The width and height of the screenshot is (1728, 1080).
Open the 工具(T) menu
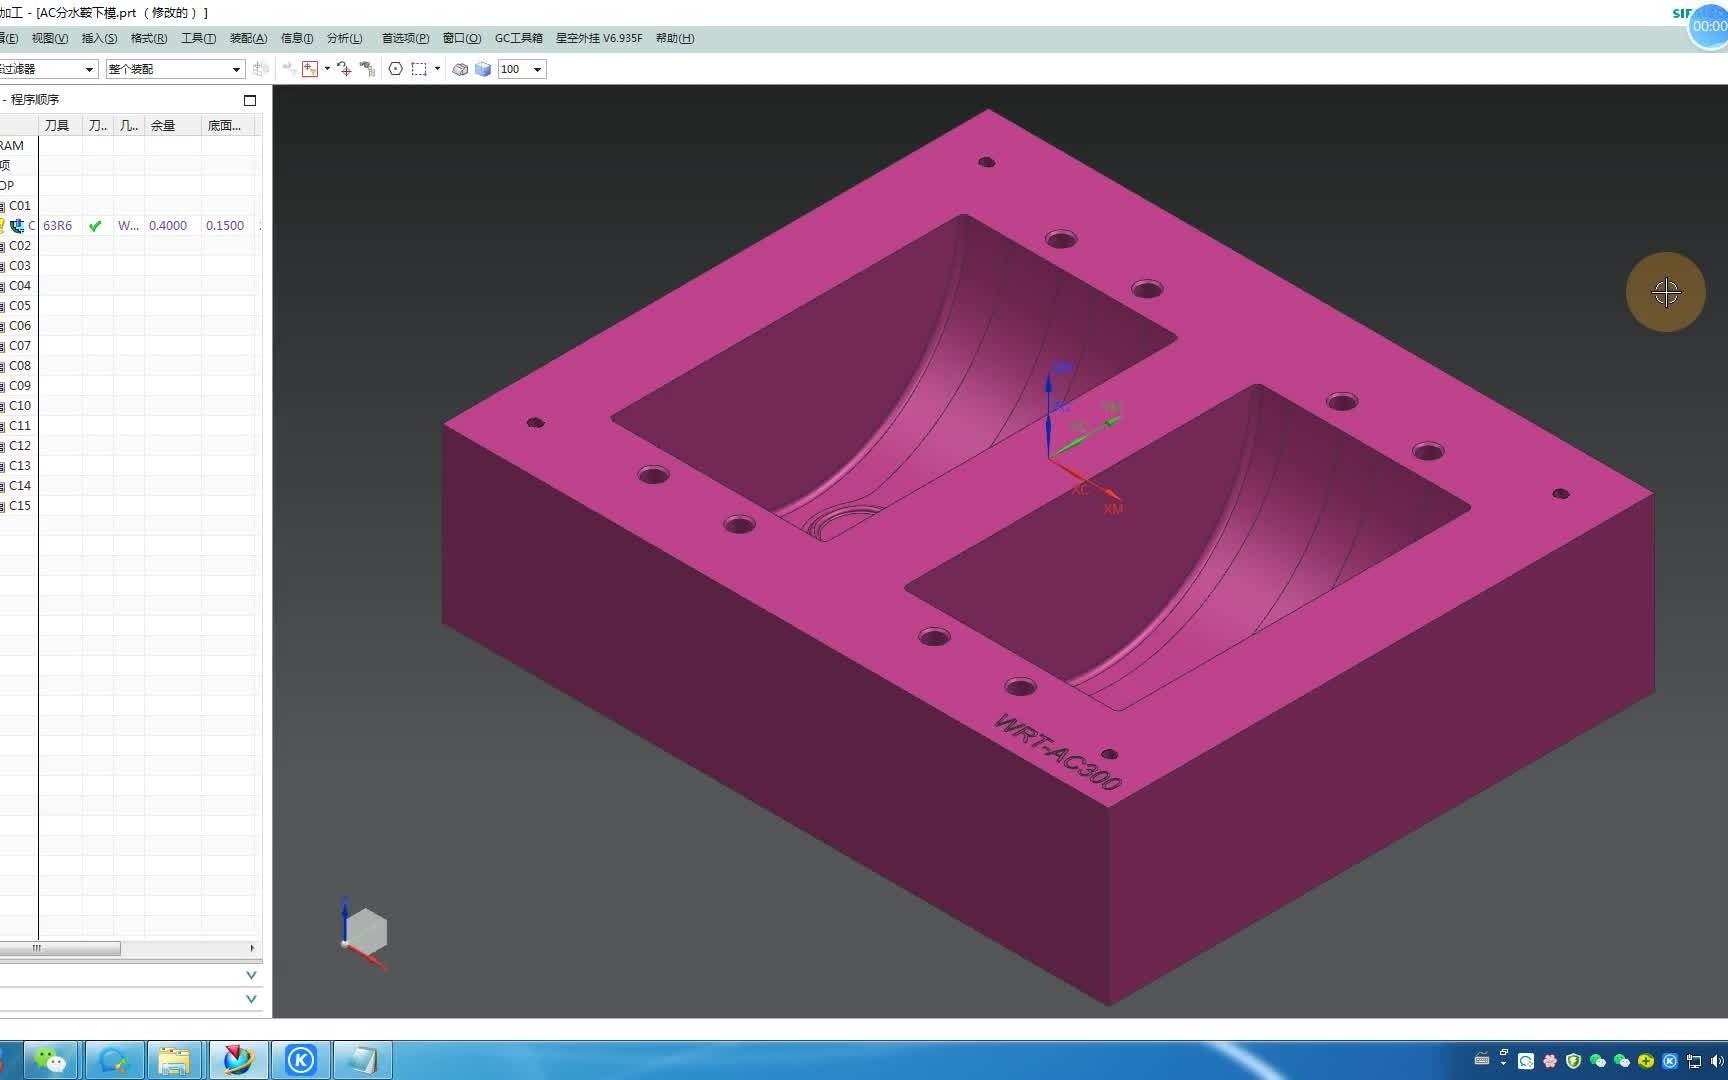click(198, 38)
